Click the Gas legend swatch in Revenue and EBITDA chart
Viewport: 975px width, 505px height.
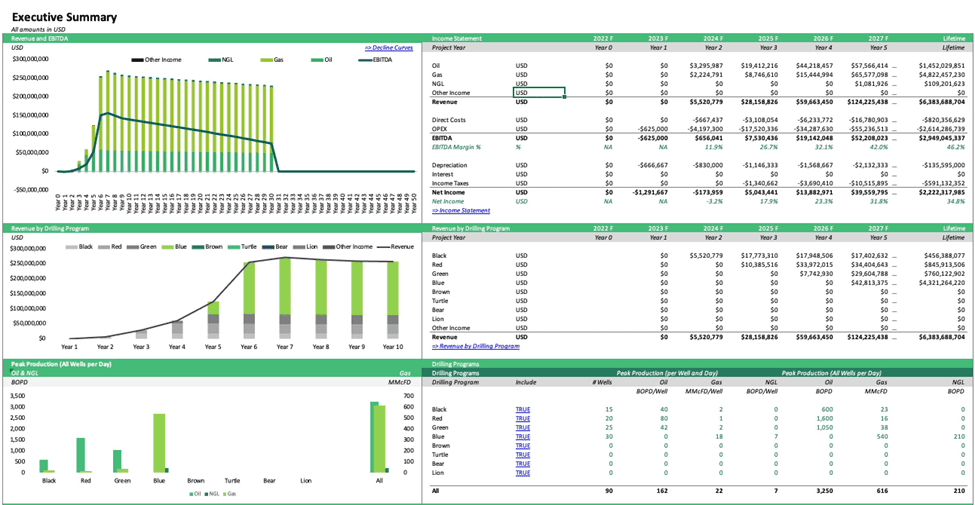(265, 60)
